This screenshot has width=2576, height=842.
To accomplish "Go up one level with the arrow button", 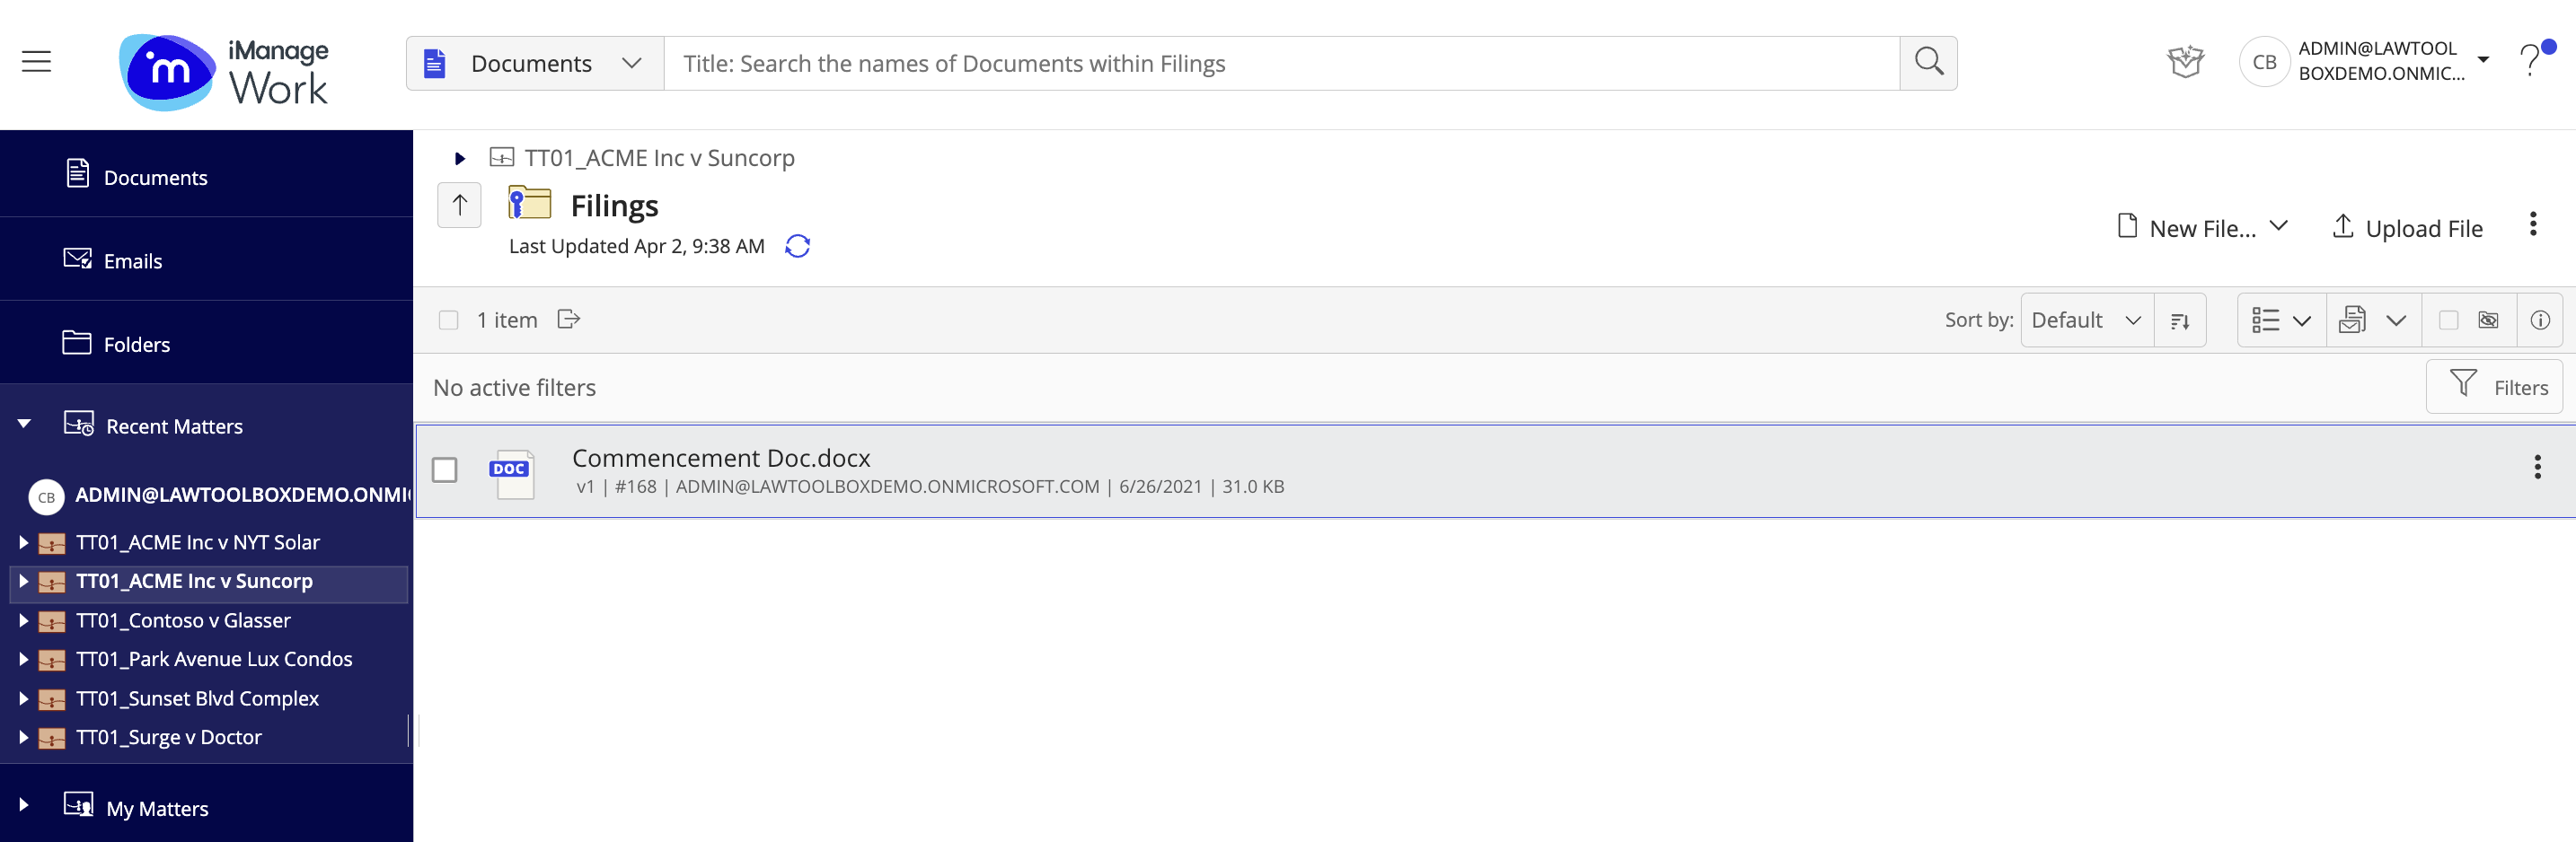I will pos(459,205).
